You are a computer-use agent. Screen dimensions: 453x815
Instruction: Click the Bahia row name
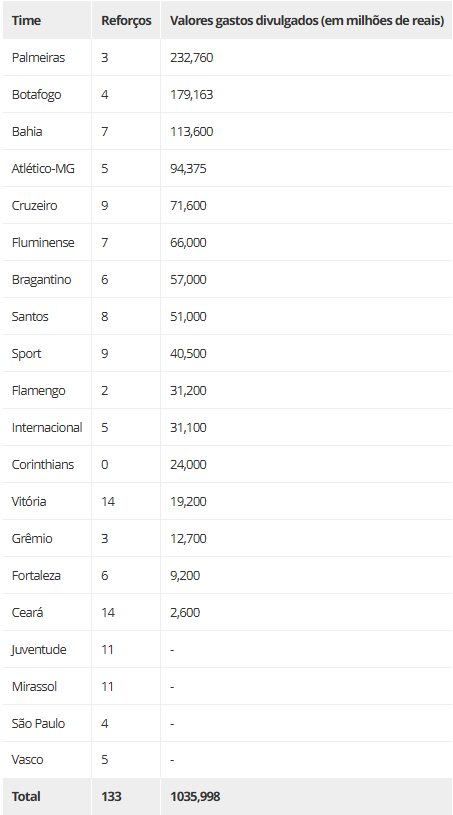point(27,132)
